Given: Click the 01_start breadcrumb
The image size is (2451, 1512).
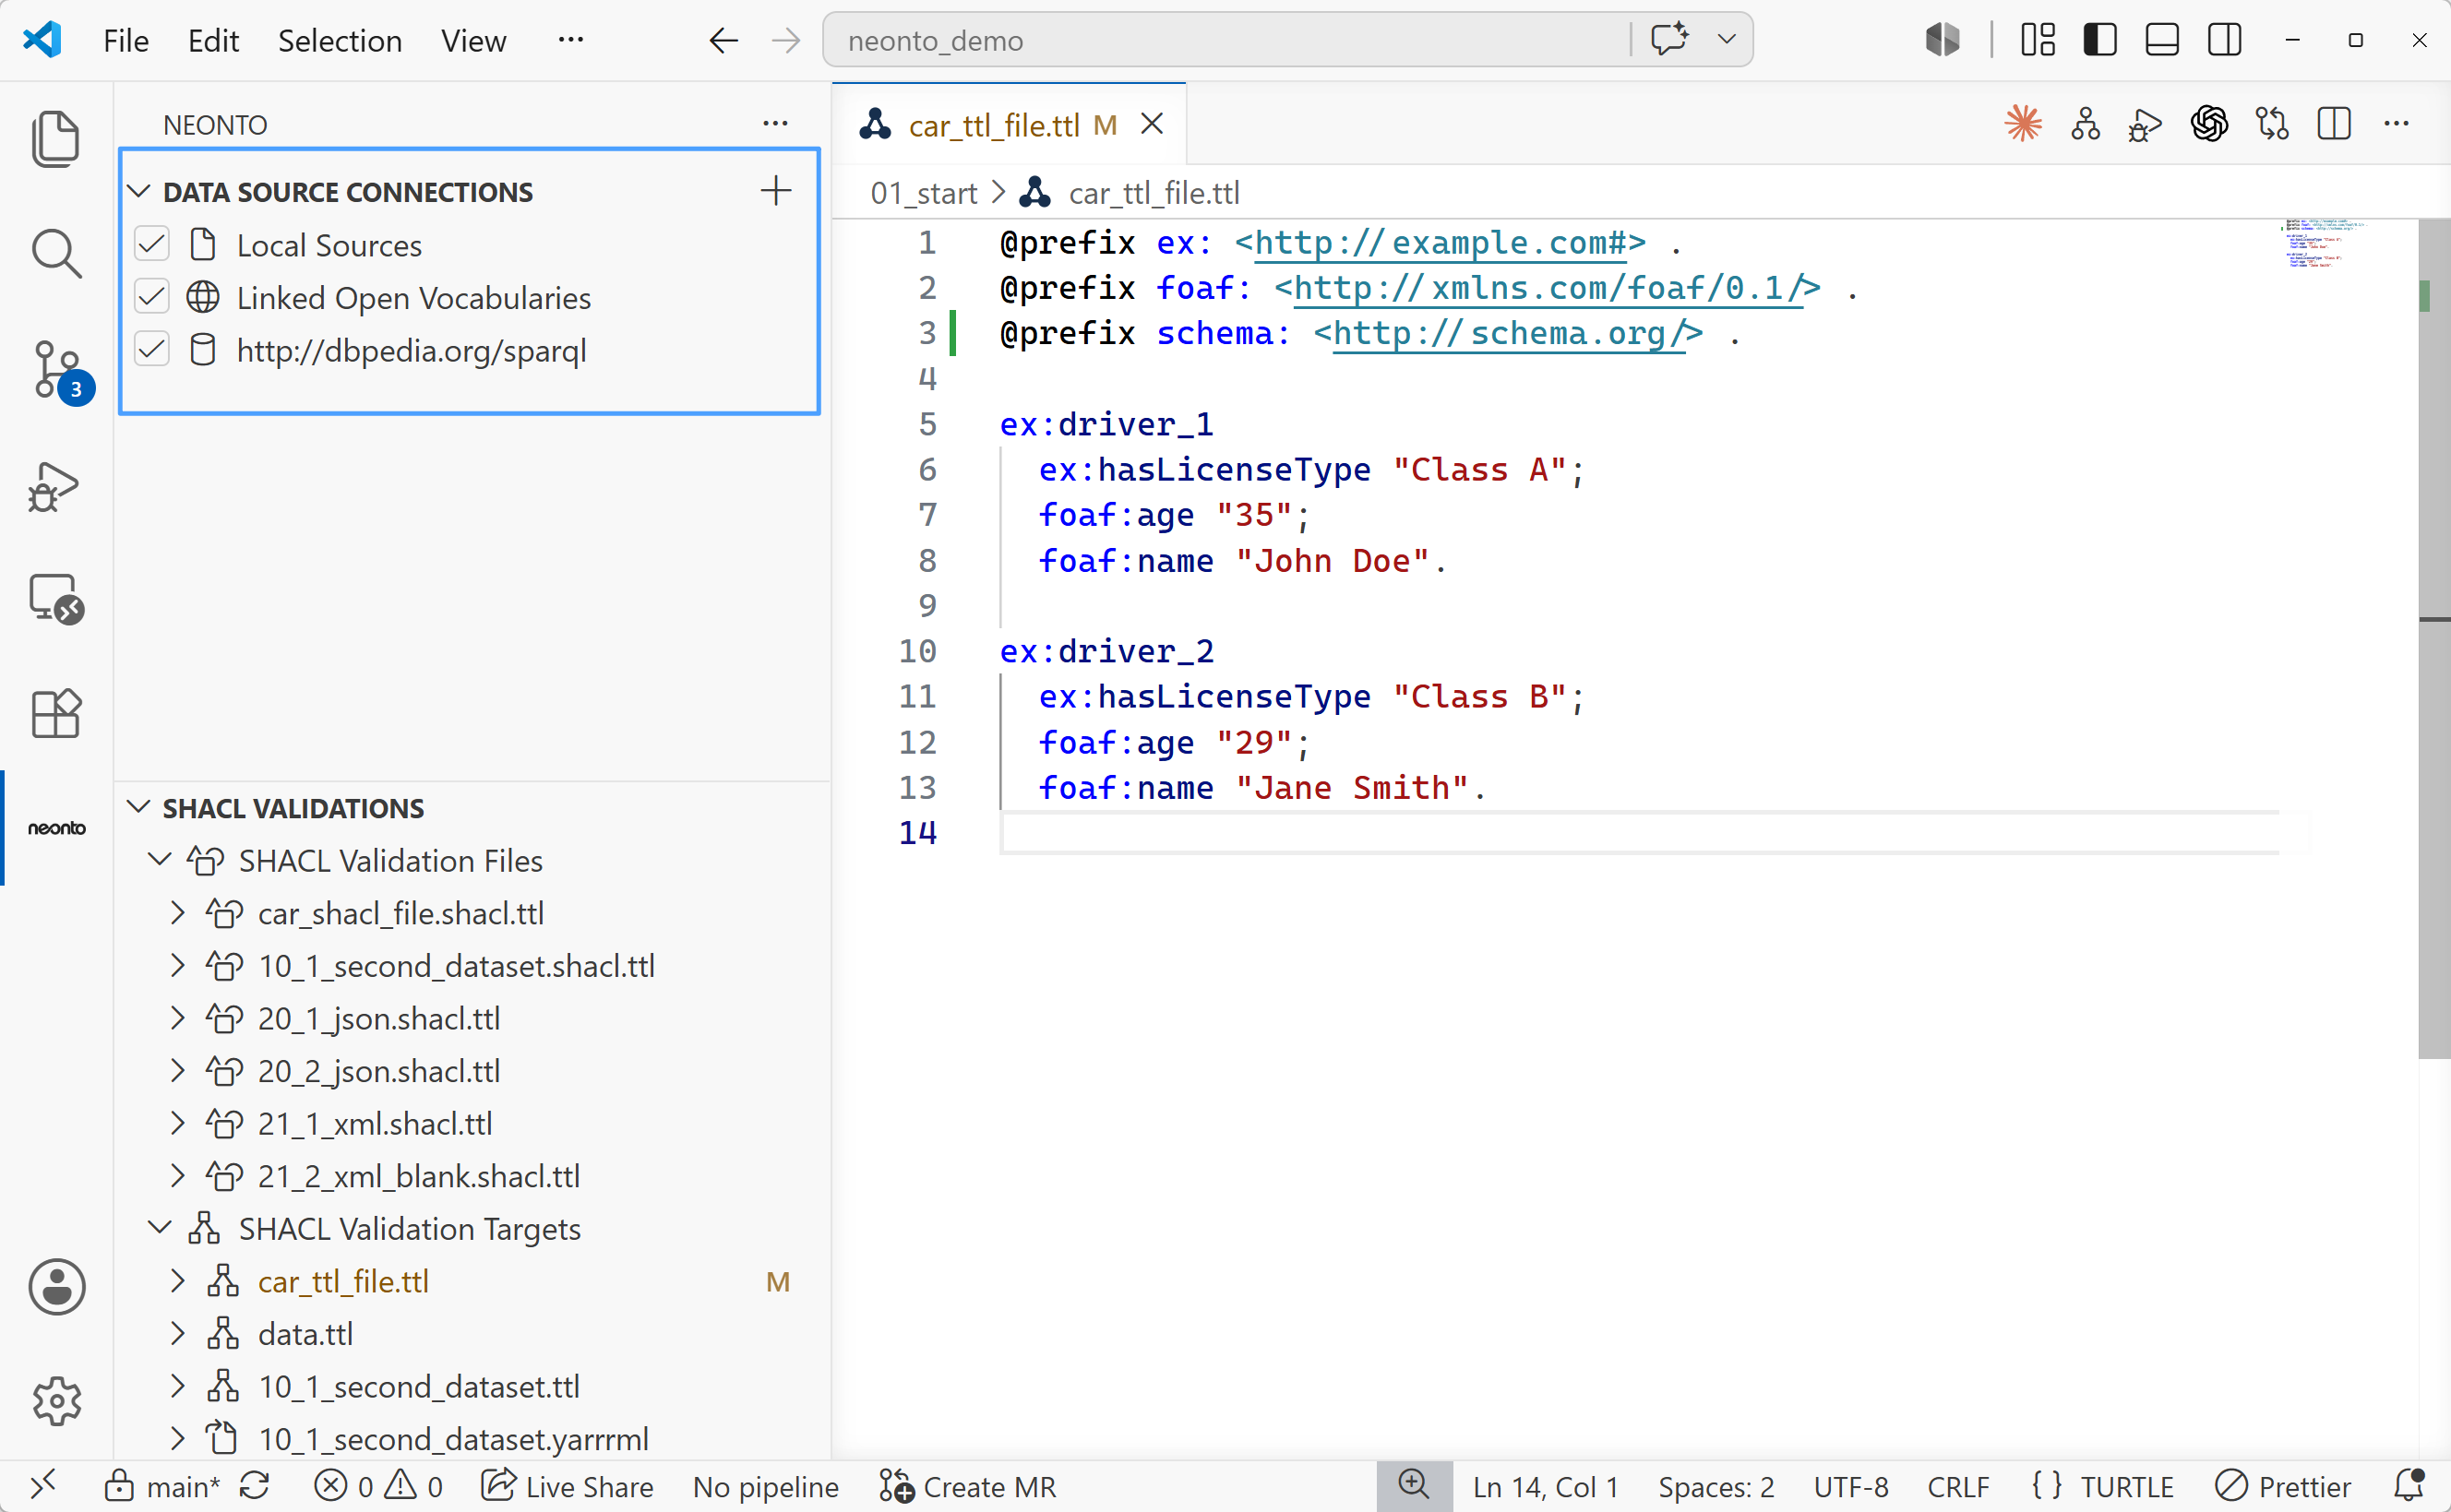Looking at the screenshot, I should tap(923, 192).
